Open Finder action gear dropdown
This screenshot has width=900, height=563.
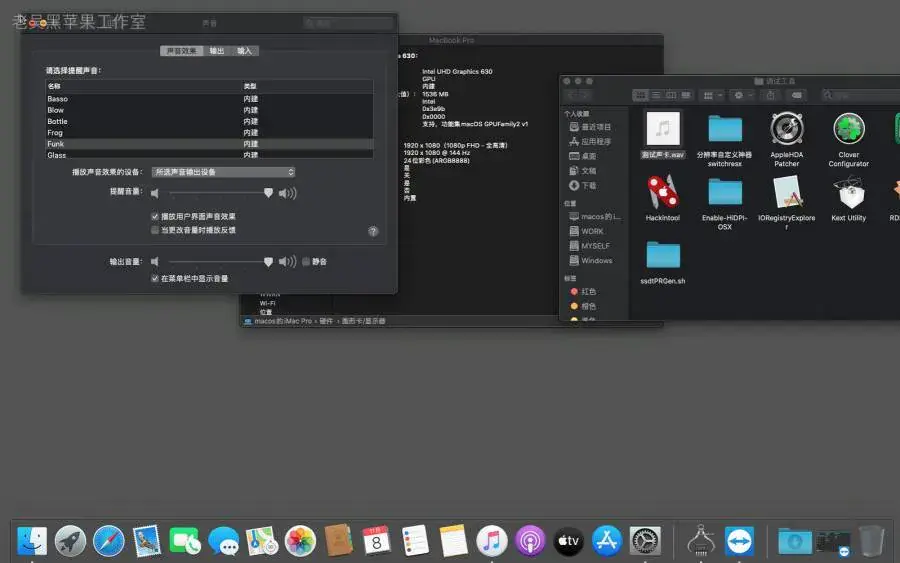(x=743, y=95)
